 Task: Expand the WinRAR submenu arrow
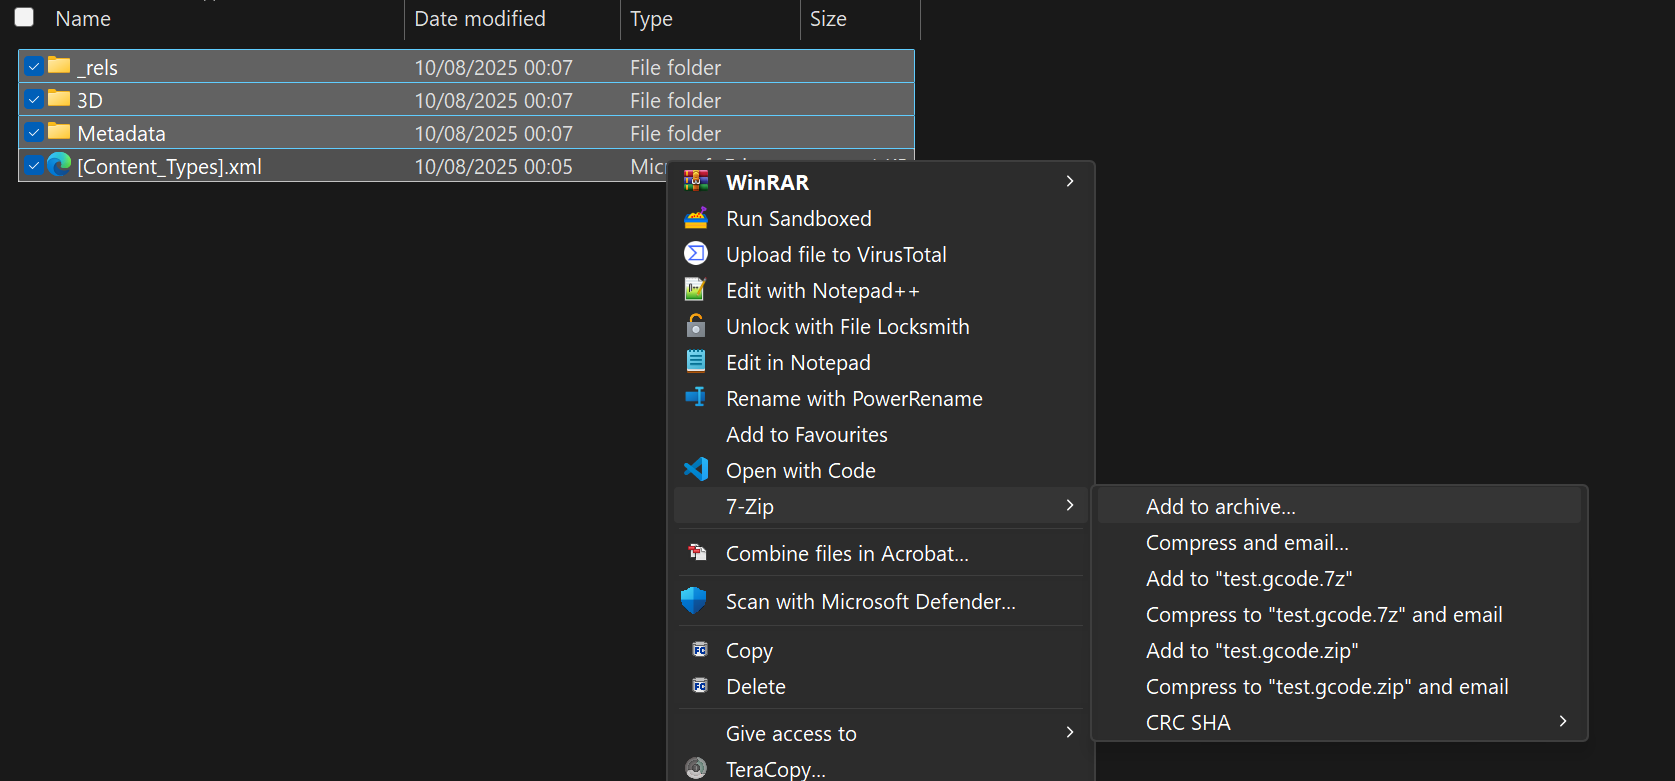click(x=1070, y=181)
